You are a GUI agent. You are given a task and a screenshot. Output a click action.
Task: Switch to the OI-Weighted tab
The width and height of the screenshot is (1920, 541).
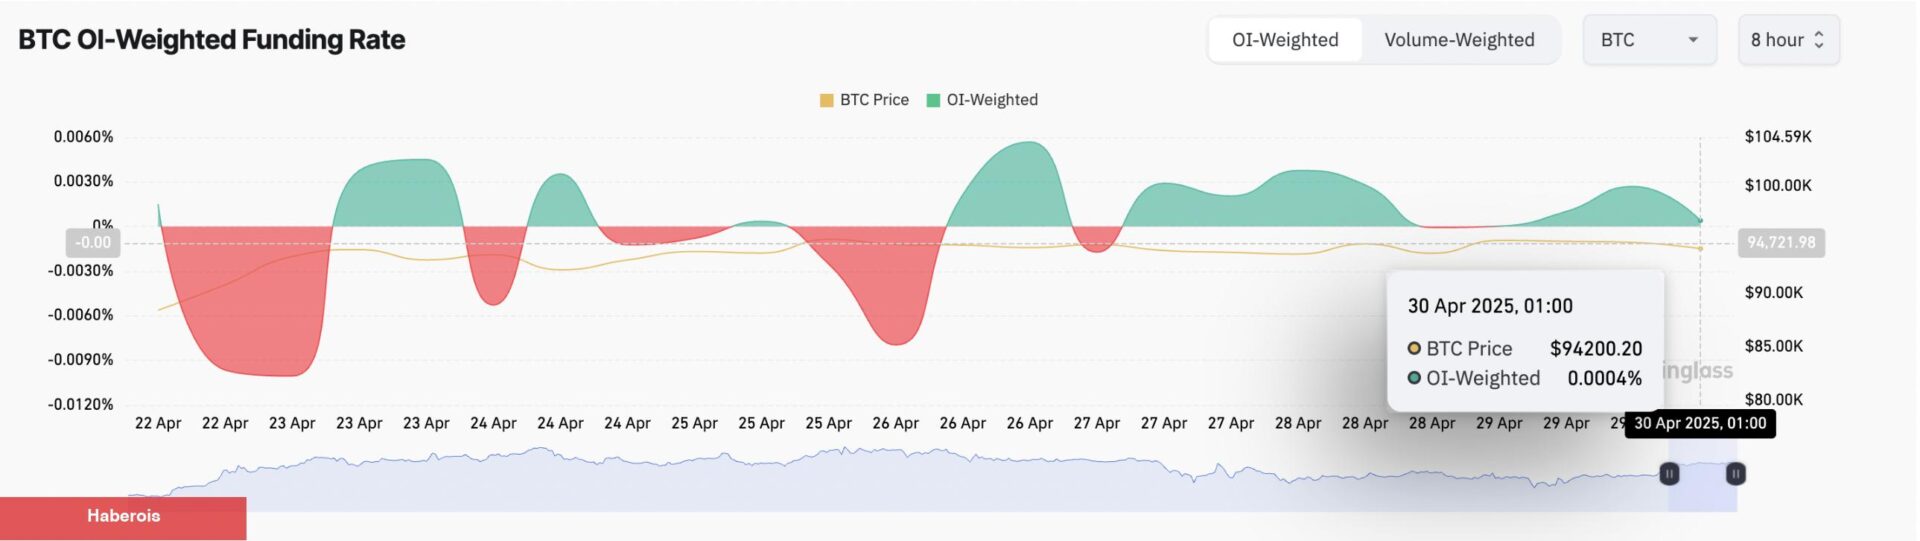[x=1285, y=40]
